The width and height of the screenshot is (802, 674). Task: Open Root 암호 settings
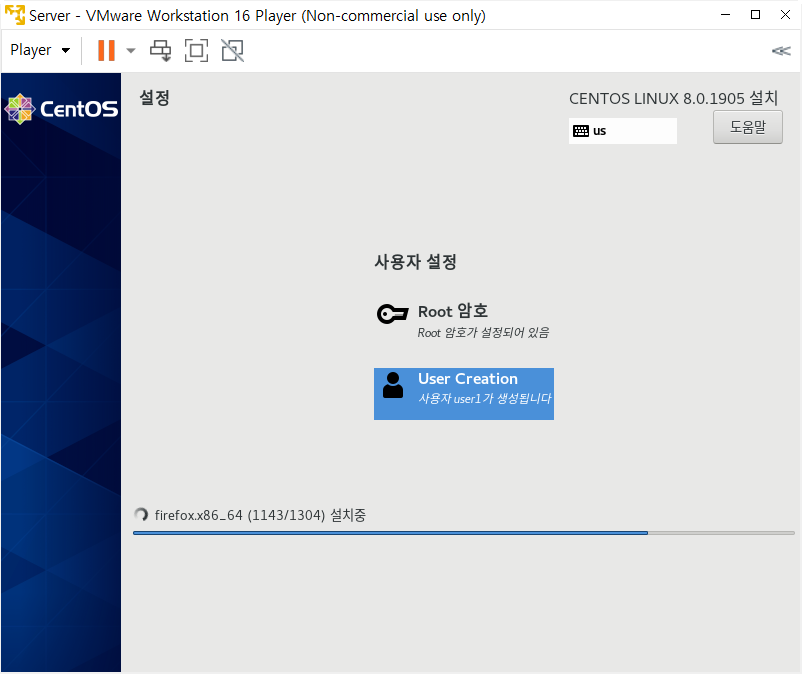coord(463,321)
